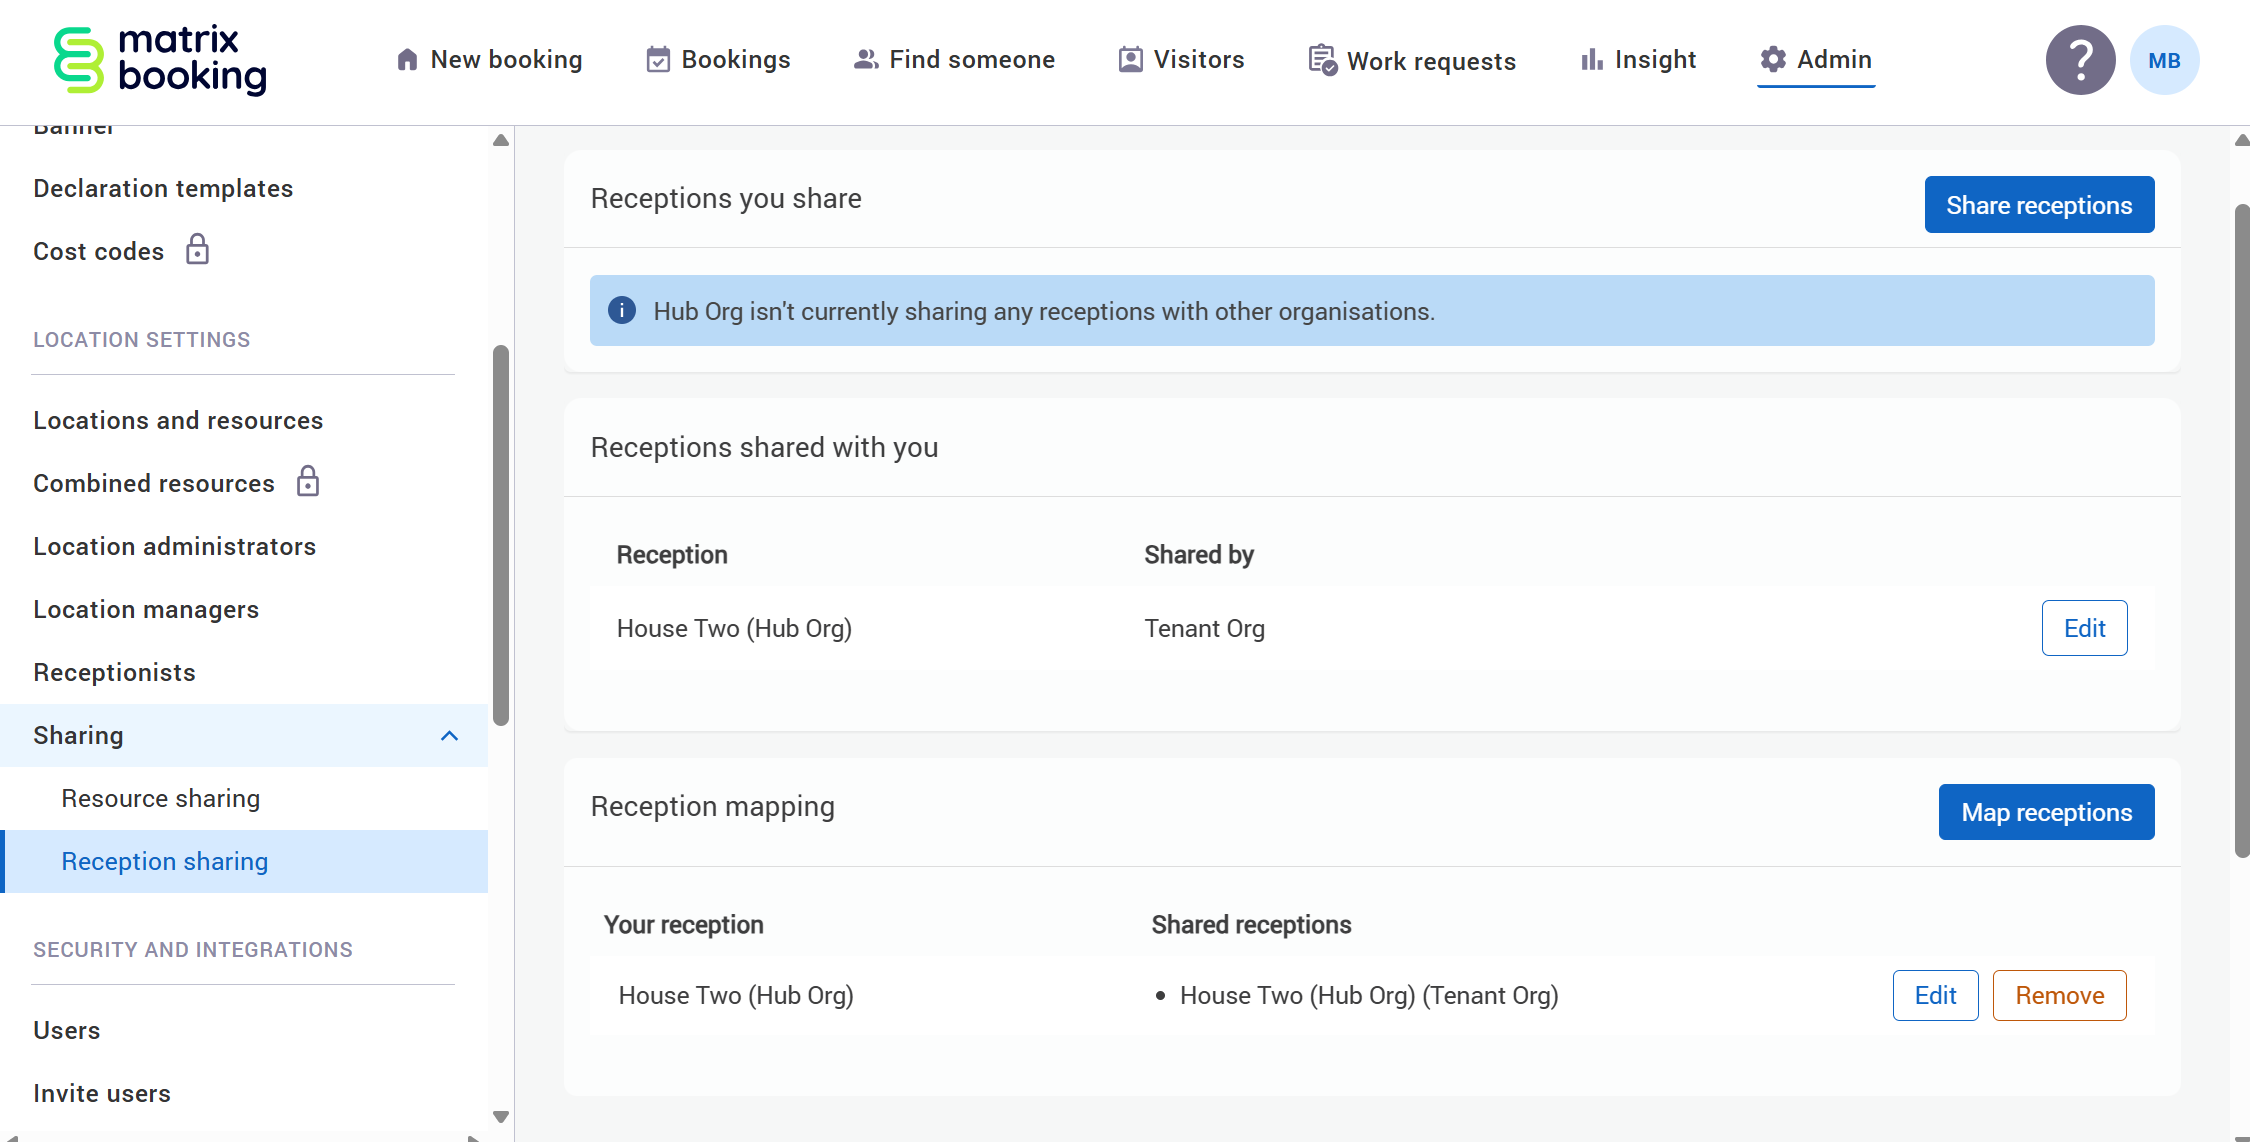Click the Visitors badge icon
Screen dimensions: 2250x1142
[1130, 60]
